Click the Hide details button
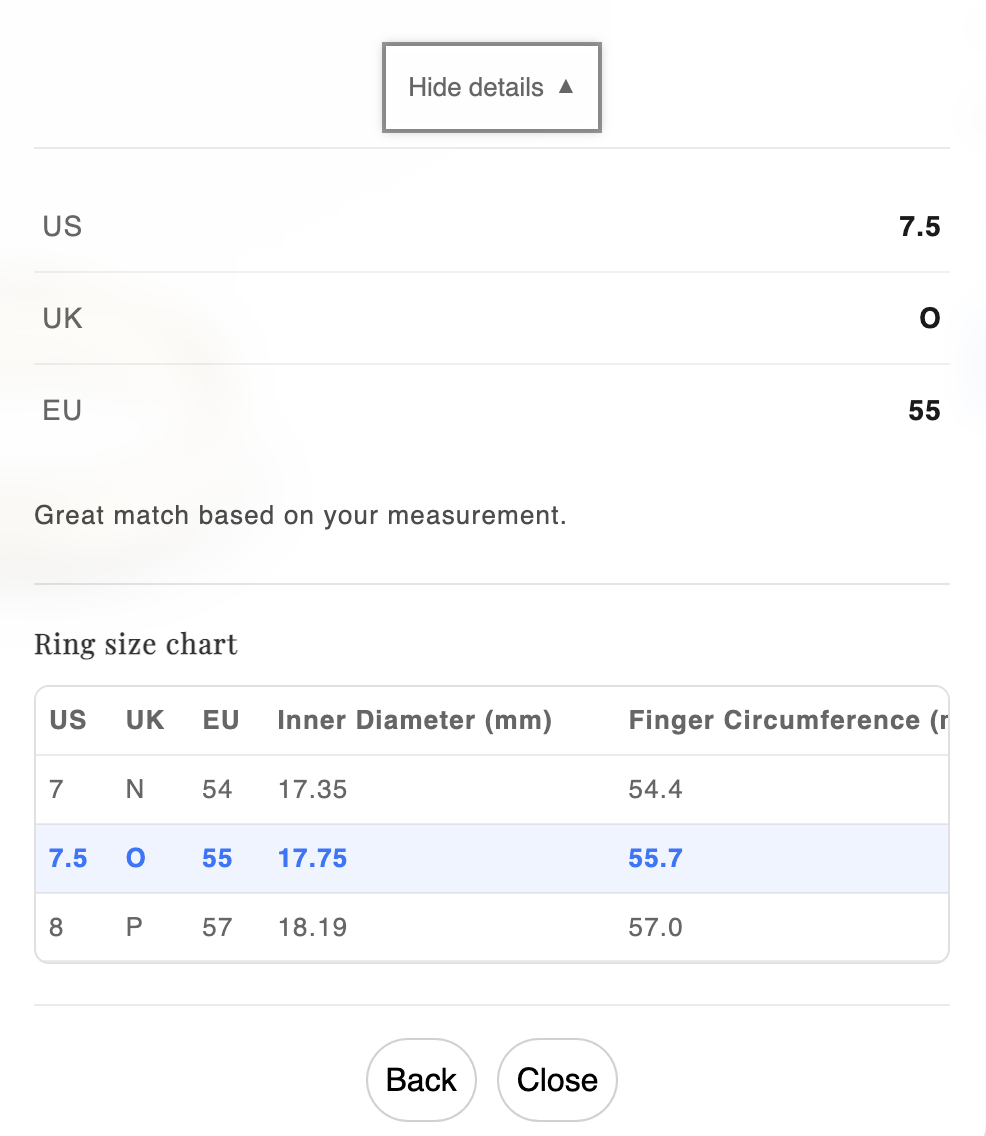986x1136 pixels. (x=491, y=87)
